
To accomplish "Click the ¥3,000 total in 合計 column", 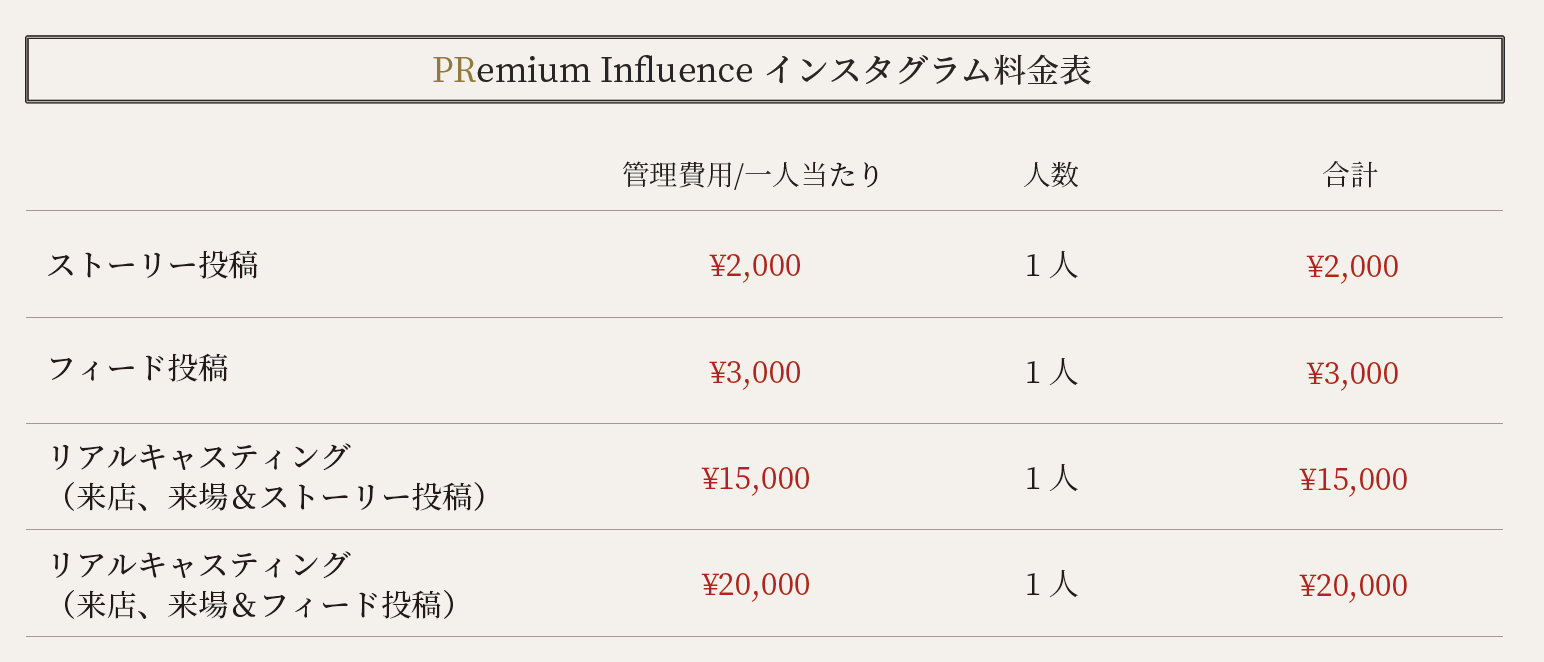I will pos(1352,373).
